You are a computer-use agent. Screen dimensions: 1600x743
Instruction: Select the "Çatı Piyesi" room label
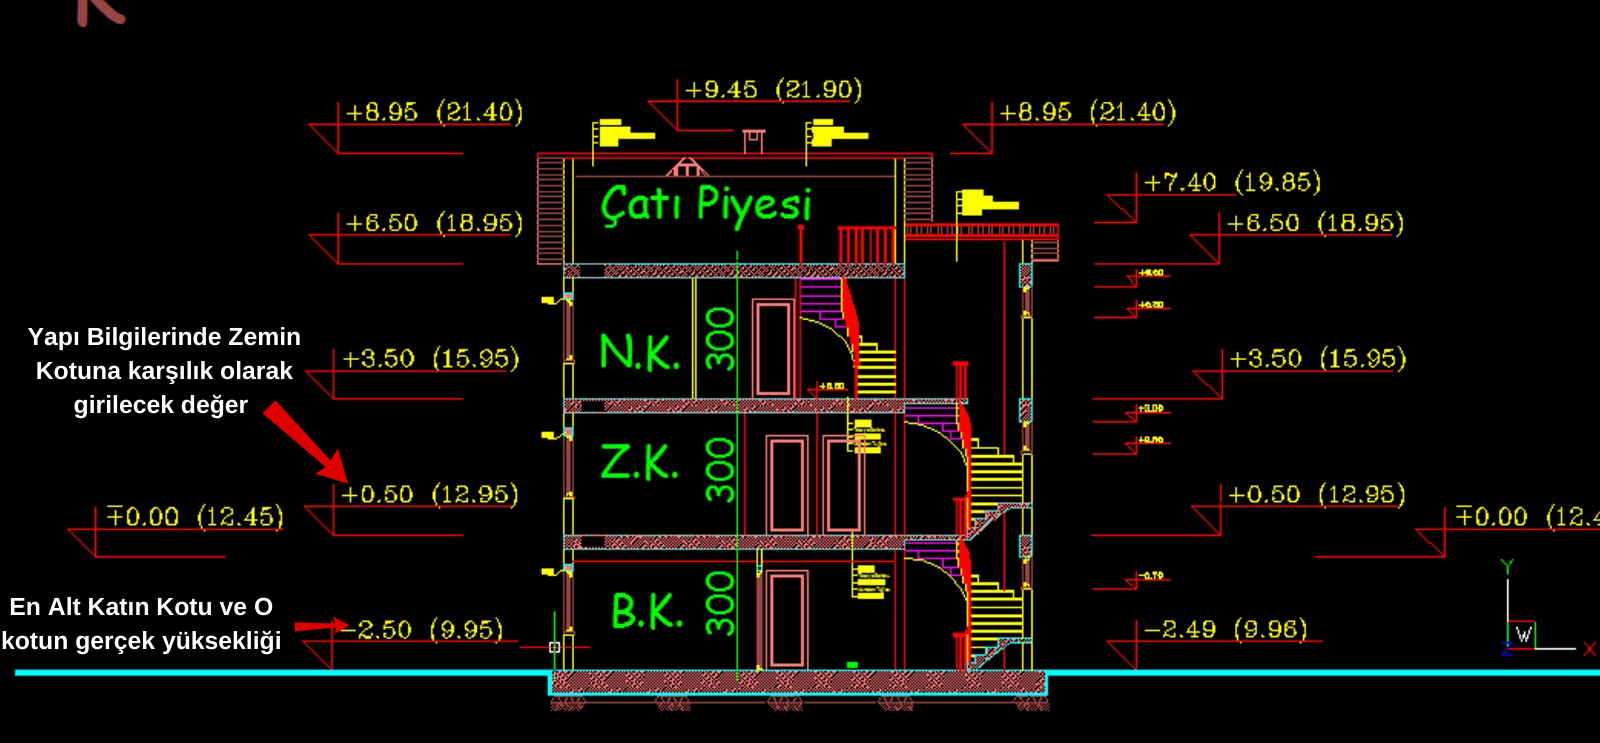(706, 205)
